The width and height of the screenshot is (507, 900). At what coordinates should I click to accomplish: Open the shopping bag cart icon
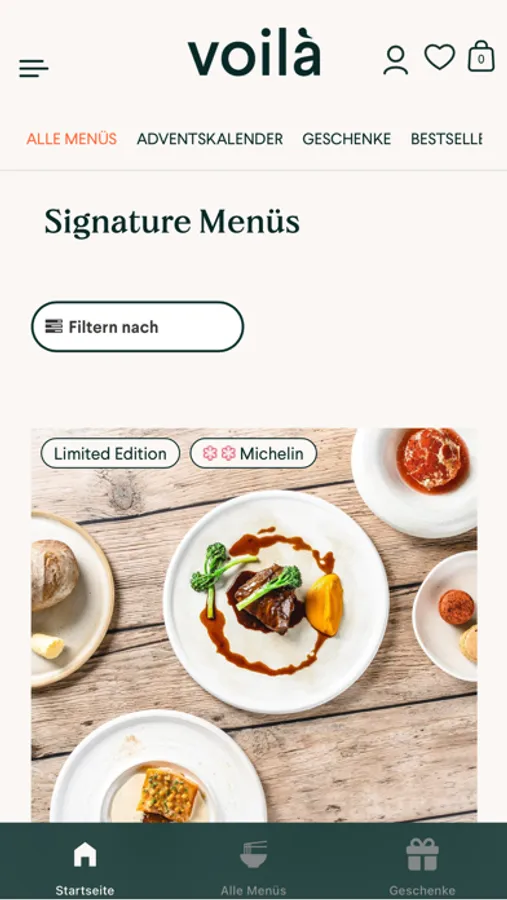(x=481, y=56)
